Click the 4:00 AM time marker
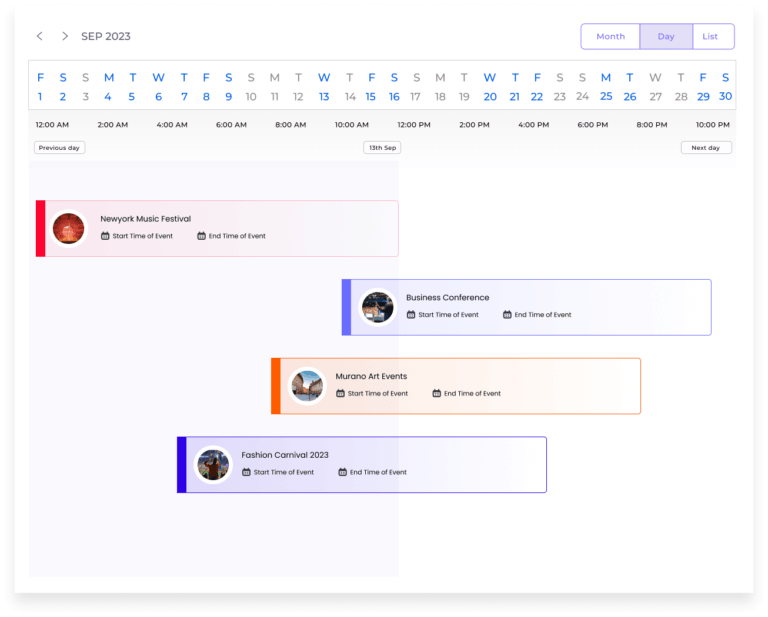Image resolution: width=768 pixels, height=617 pixels. pyautogui.click(x=172, y=125)
